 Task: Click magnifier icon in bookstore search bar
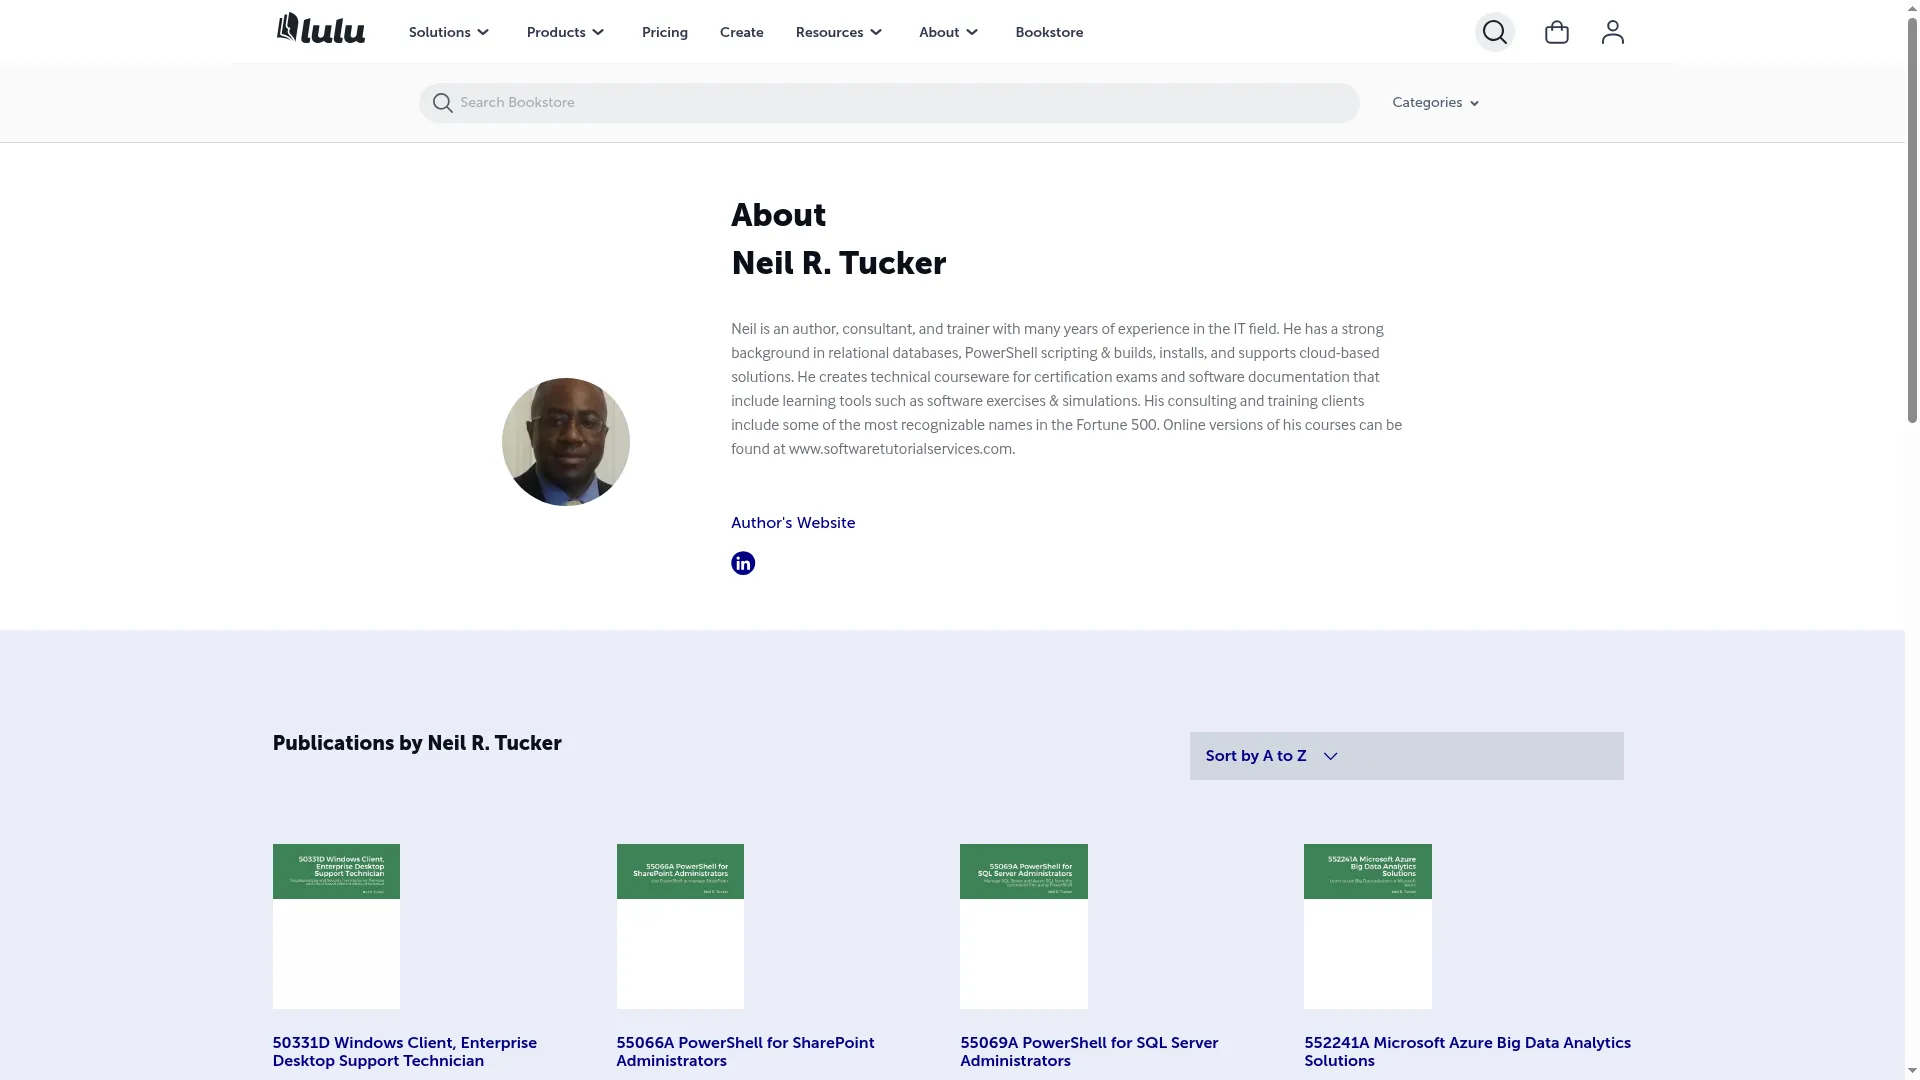tap(442, 103)
